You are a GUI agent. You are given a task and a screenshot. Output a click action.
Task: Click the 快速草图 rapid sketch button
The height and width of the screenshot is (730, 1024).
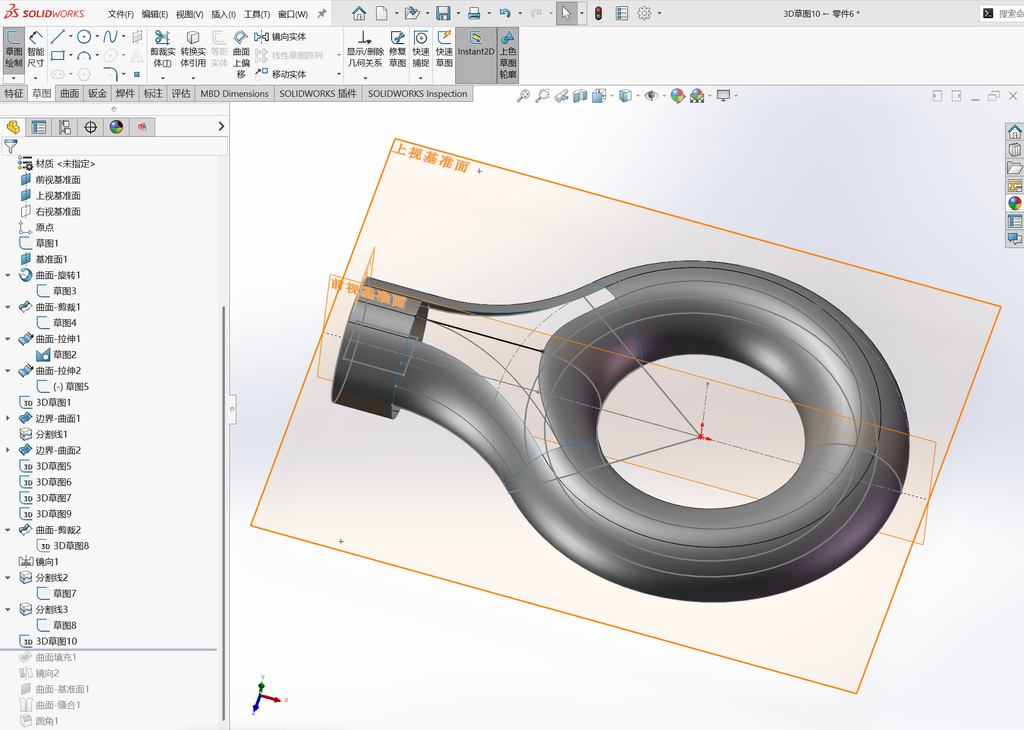(x=444, y=50)
